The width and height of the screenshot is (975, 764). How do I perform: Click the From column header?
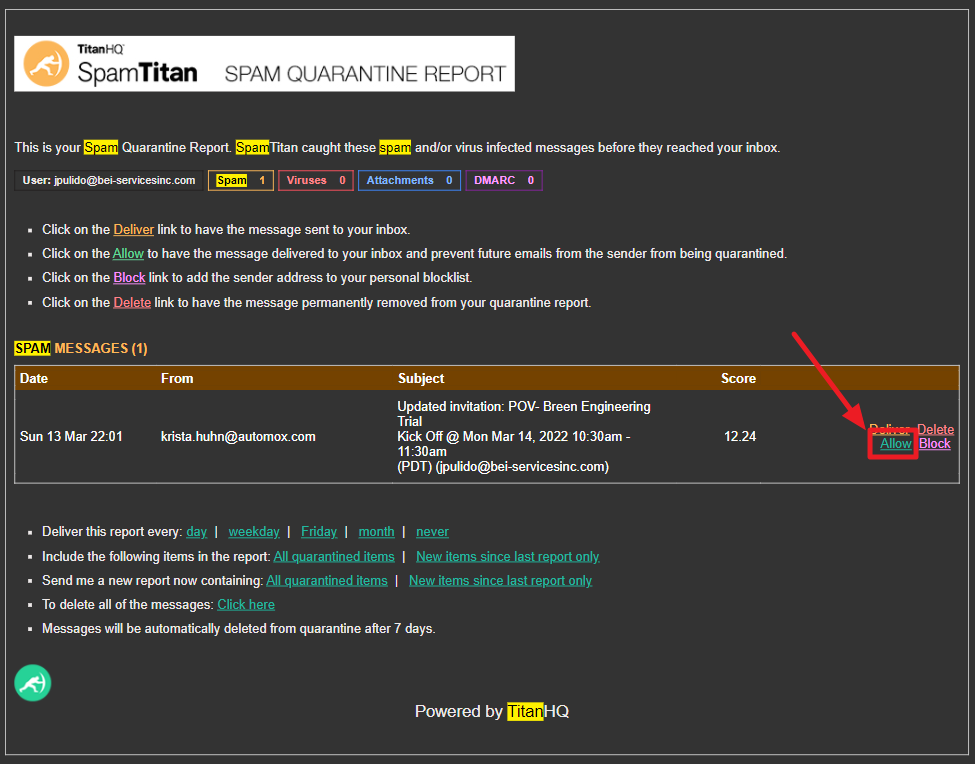click(x=177, y=378)
